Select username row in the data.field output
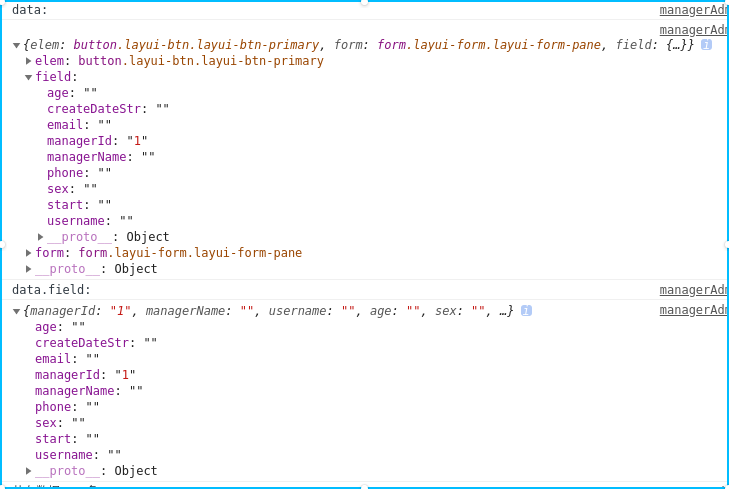The height and width of the screenshot is (489, 729). pyautogui.click(x=78, y=455)
